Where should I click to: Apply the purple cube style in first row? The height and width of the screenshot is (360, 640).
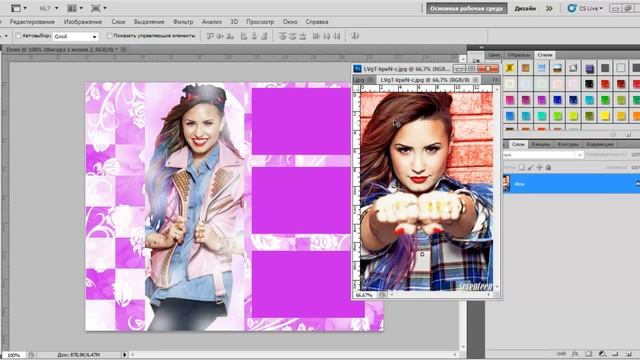coord(589,68)
